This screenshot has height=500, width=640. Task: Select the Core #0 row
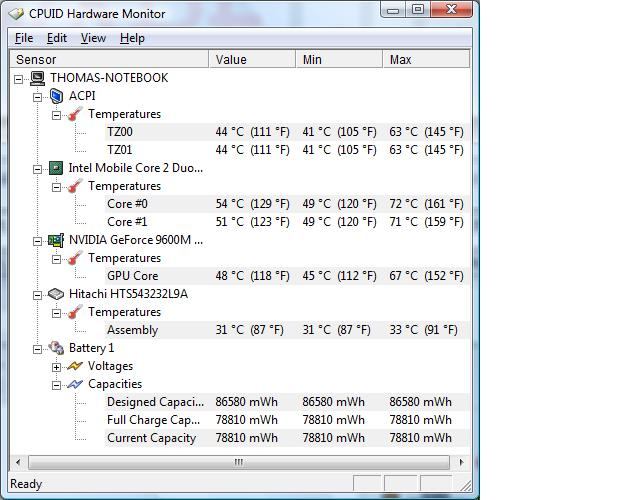pos(287,204)
